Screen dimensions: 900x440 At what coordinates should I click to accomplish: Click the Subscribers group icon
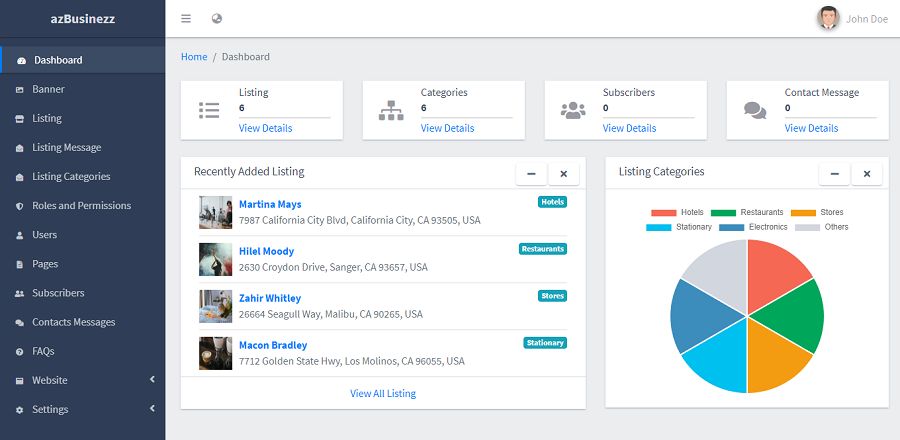click(573, 110)
